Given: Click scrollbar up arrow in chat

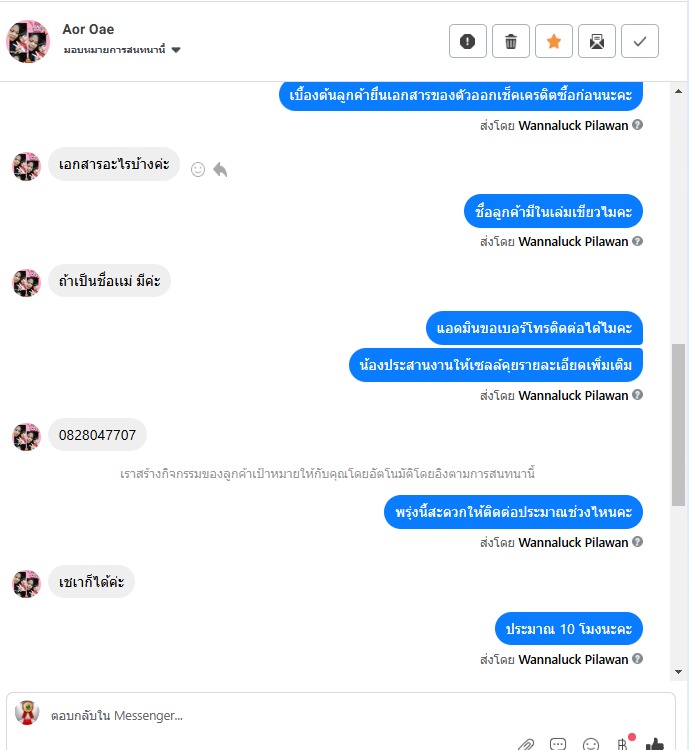Looking at the screenshot, I should point(678,91).
